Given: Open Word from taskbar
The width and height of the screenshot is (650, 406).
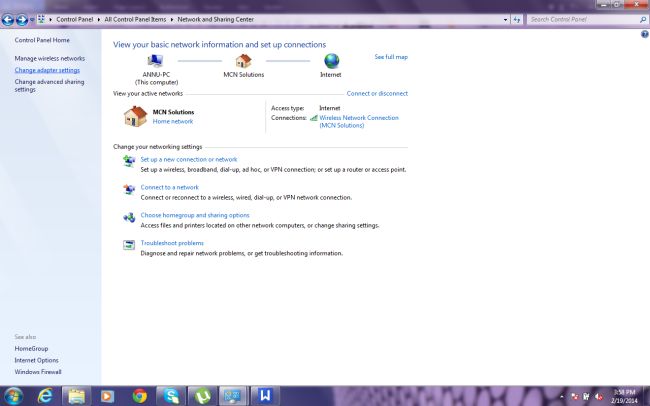Looking at the screenshot, I should coord(265,396).
